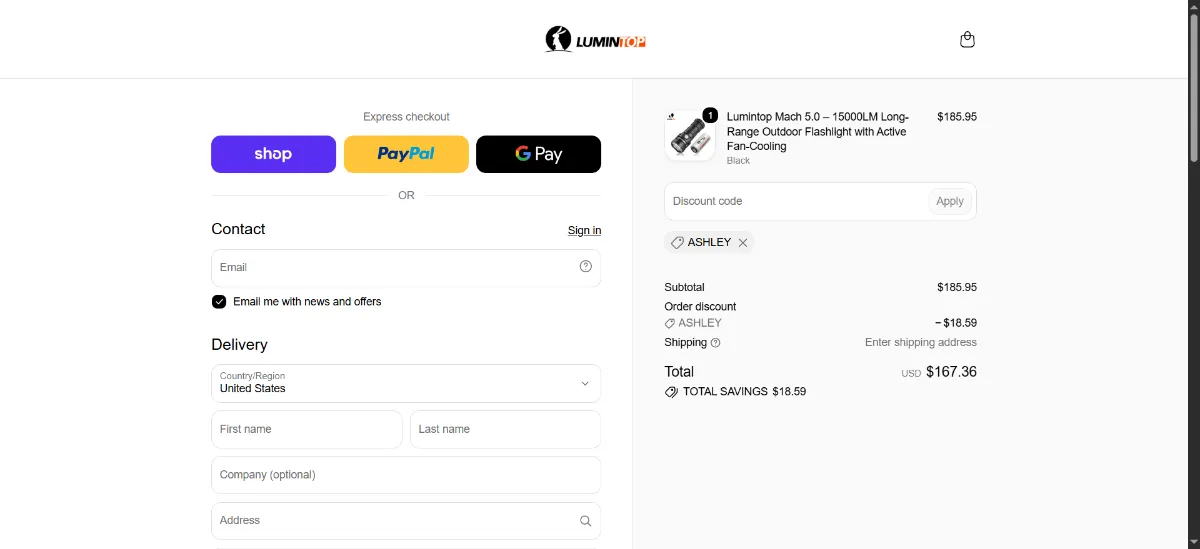1200x549 pixels.
Task: Focus the First name field
Action: [x=307, y=429]
